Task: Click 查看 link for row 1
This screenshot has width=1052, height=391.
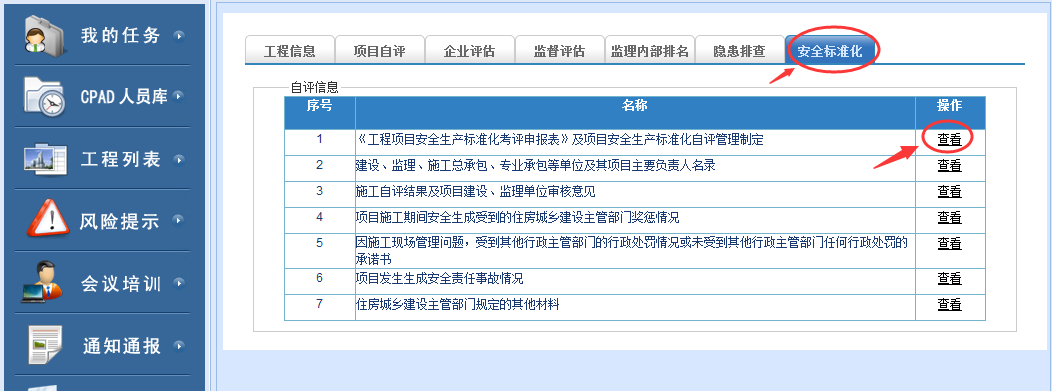Action: [x=949, y=139]
